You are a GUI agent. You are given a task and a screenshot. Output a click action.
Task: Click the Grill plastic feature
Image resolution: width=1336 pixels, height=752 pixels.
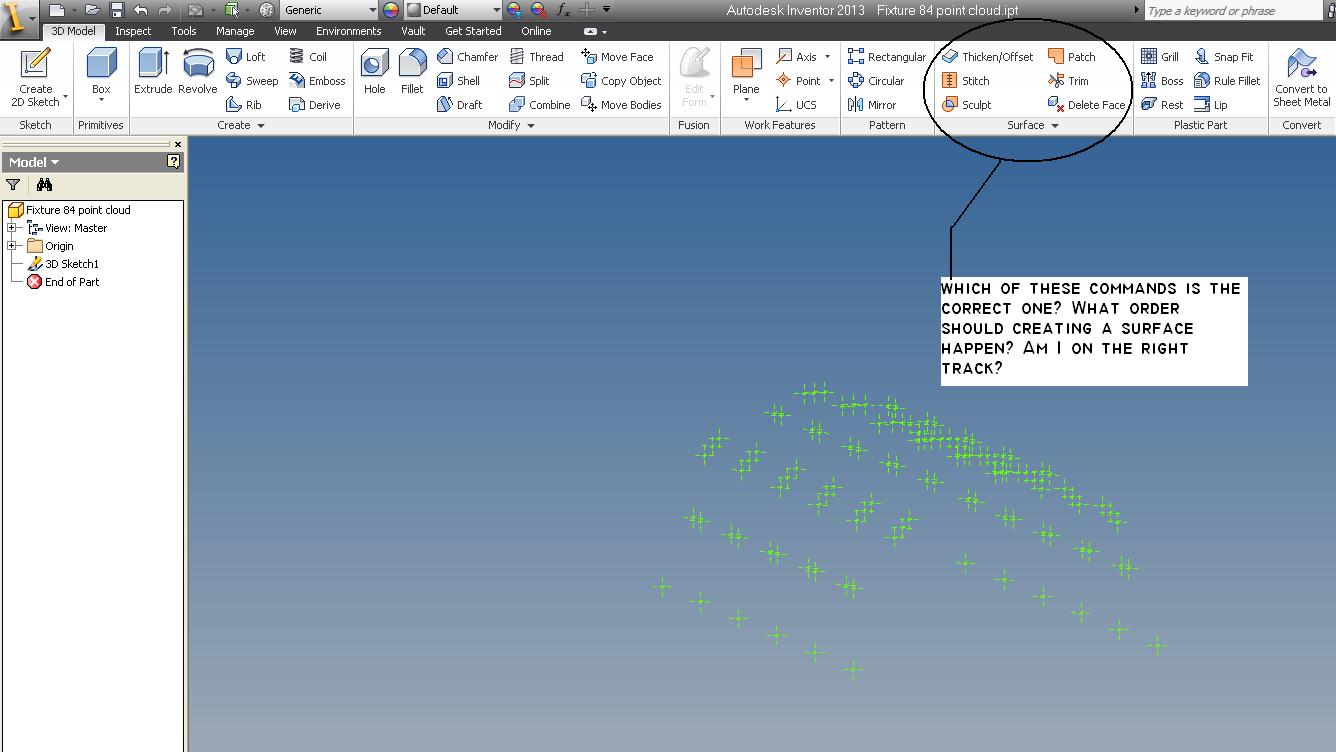pos(1160,57)
